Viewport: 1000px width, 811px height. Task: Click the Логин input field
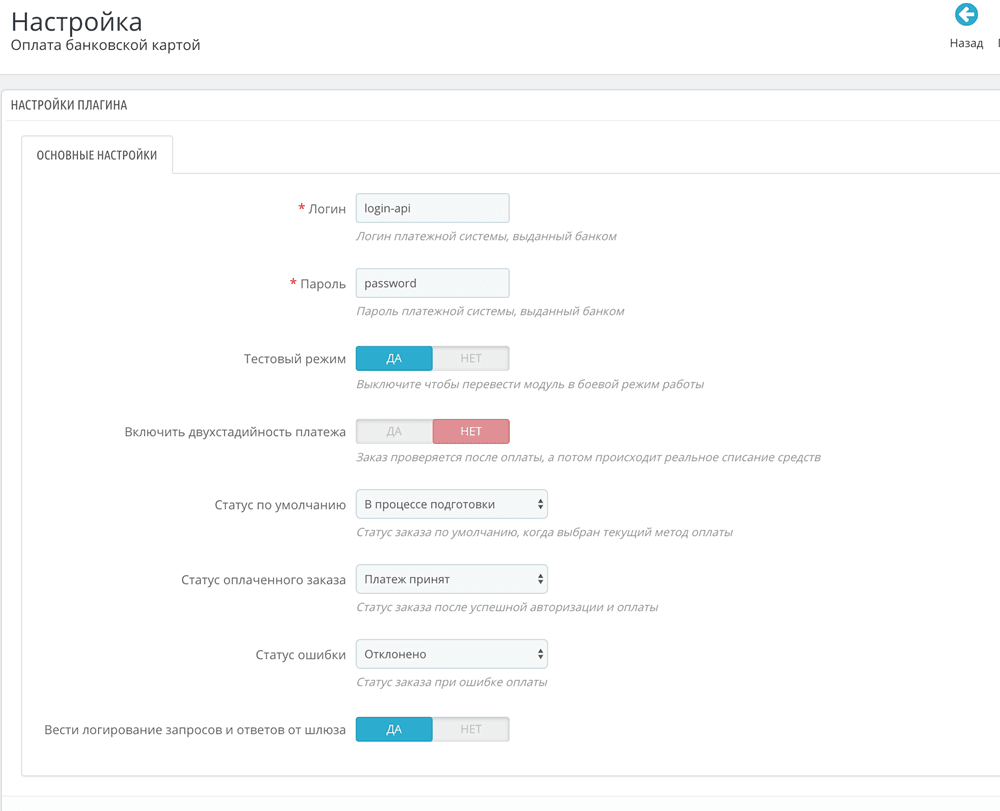432,208
